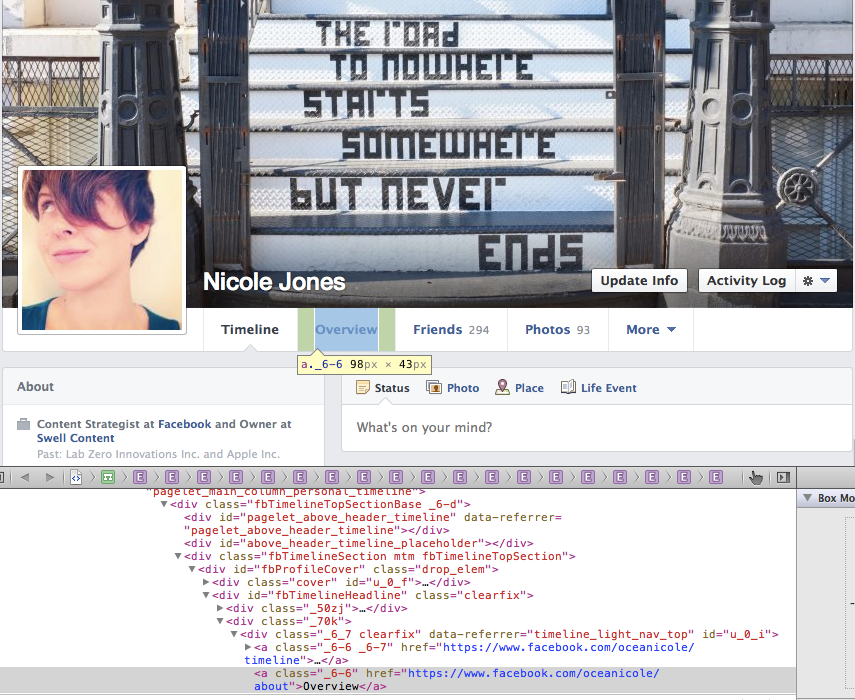Open the More dropdown in profile nav

tap(651, 330)
